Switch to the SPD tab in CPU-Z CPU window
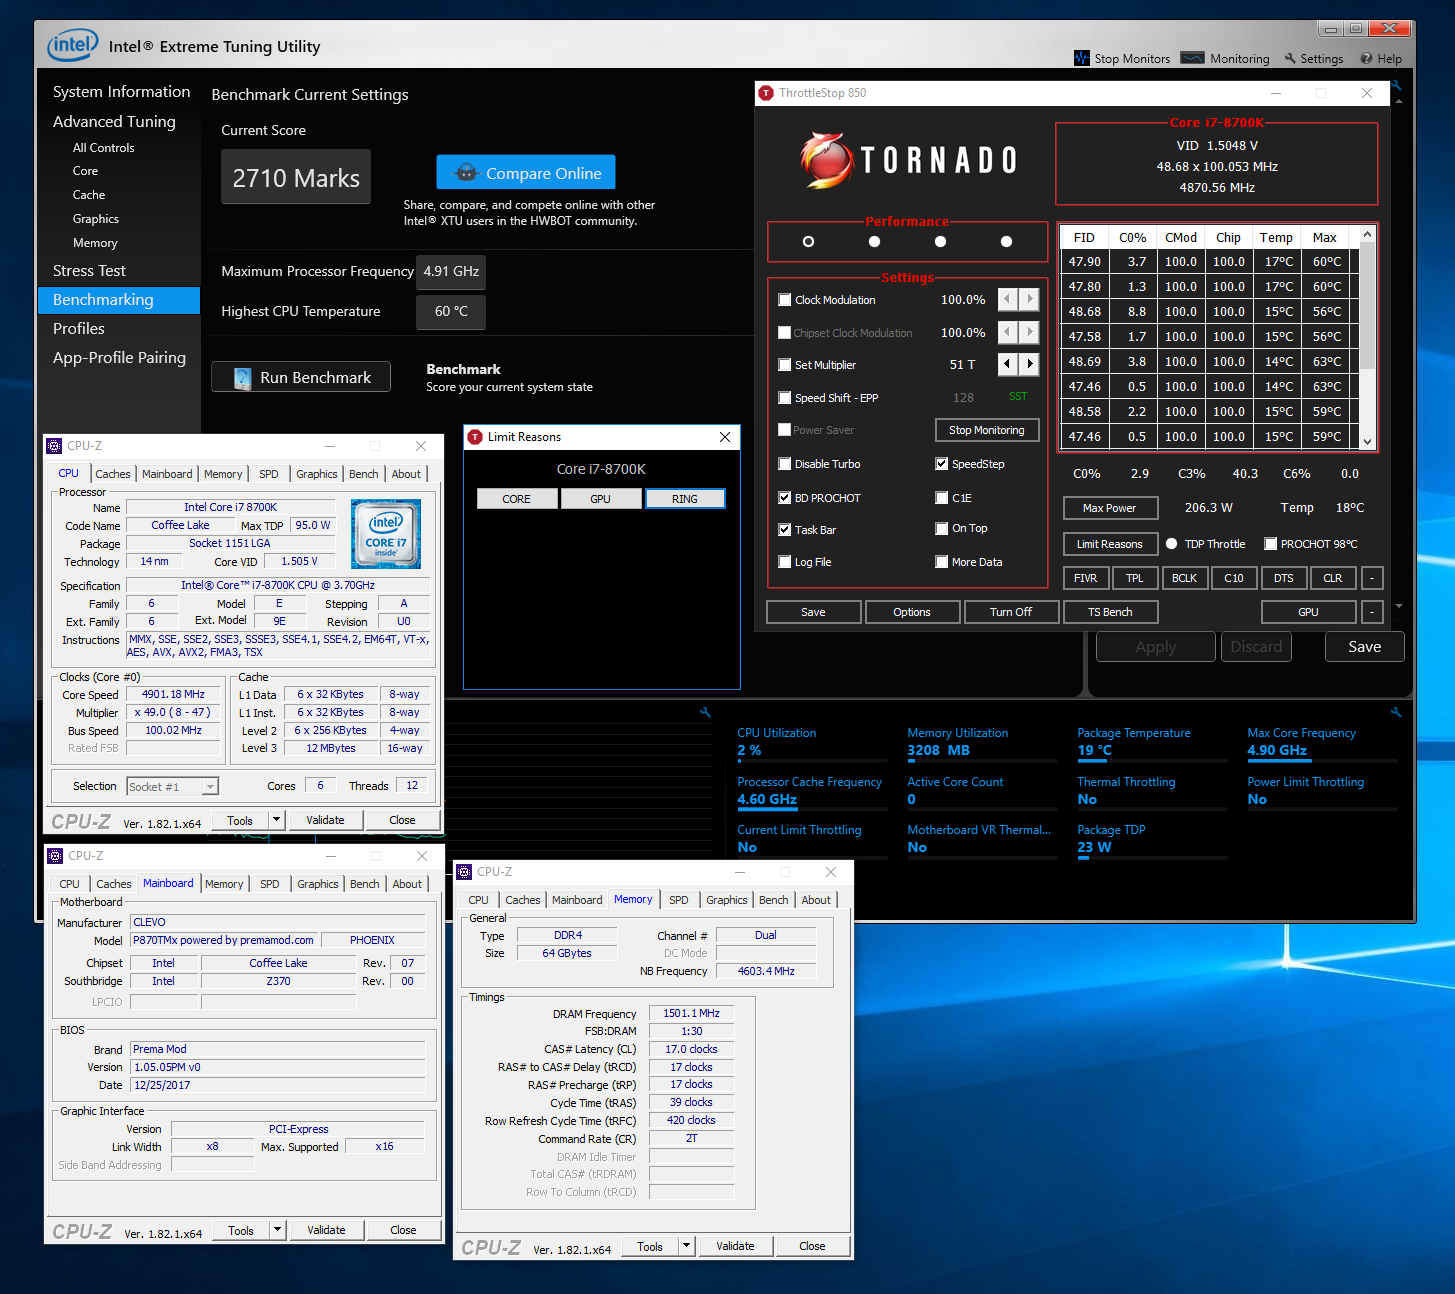The image size is (1455, 1294). click(x=268, y=474)
